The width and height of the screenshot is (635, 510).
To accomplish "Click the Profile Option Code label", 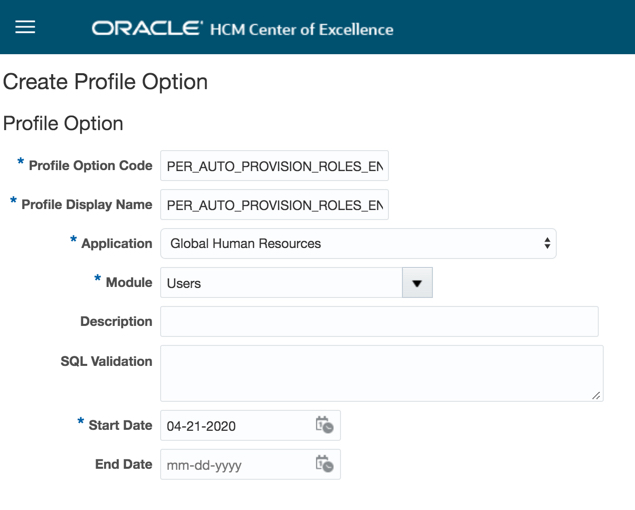I will 90,165.
